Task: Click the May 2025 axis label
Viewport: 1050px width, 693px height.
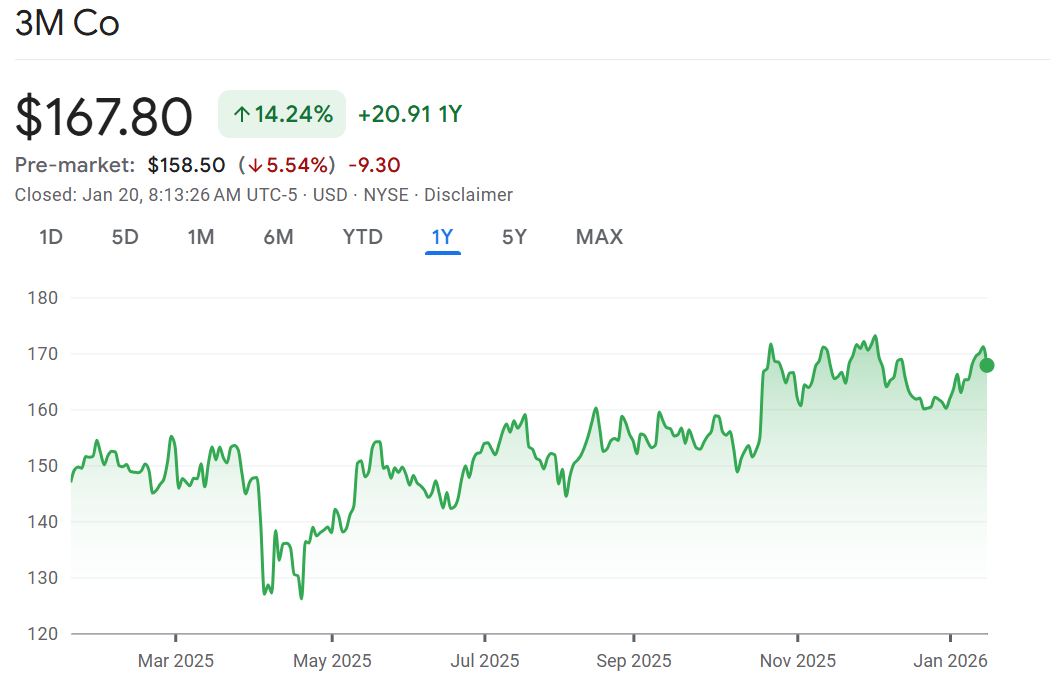Action: click(x=333, y=661)
